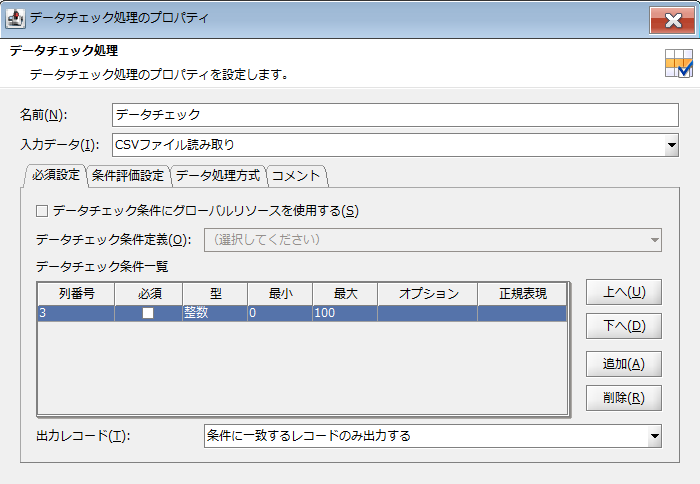Select the 型 cell showing 整数

(x=213, y=313)
